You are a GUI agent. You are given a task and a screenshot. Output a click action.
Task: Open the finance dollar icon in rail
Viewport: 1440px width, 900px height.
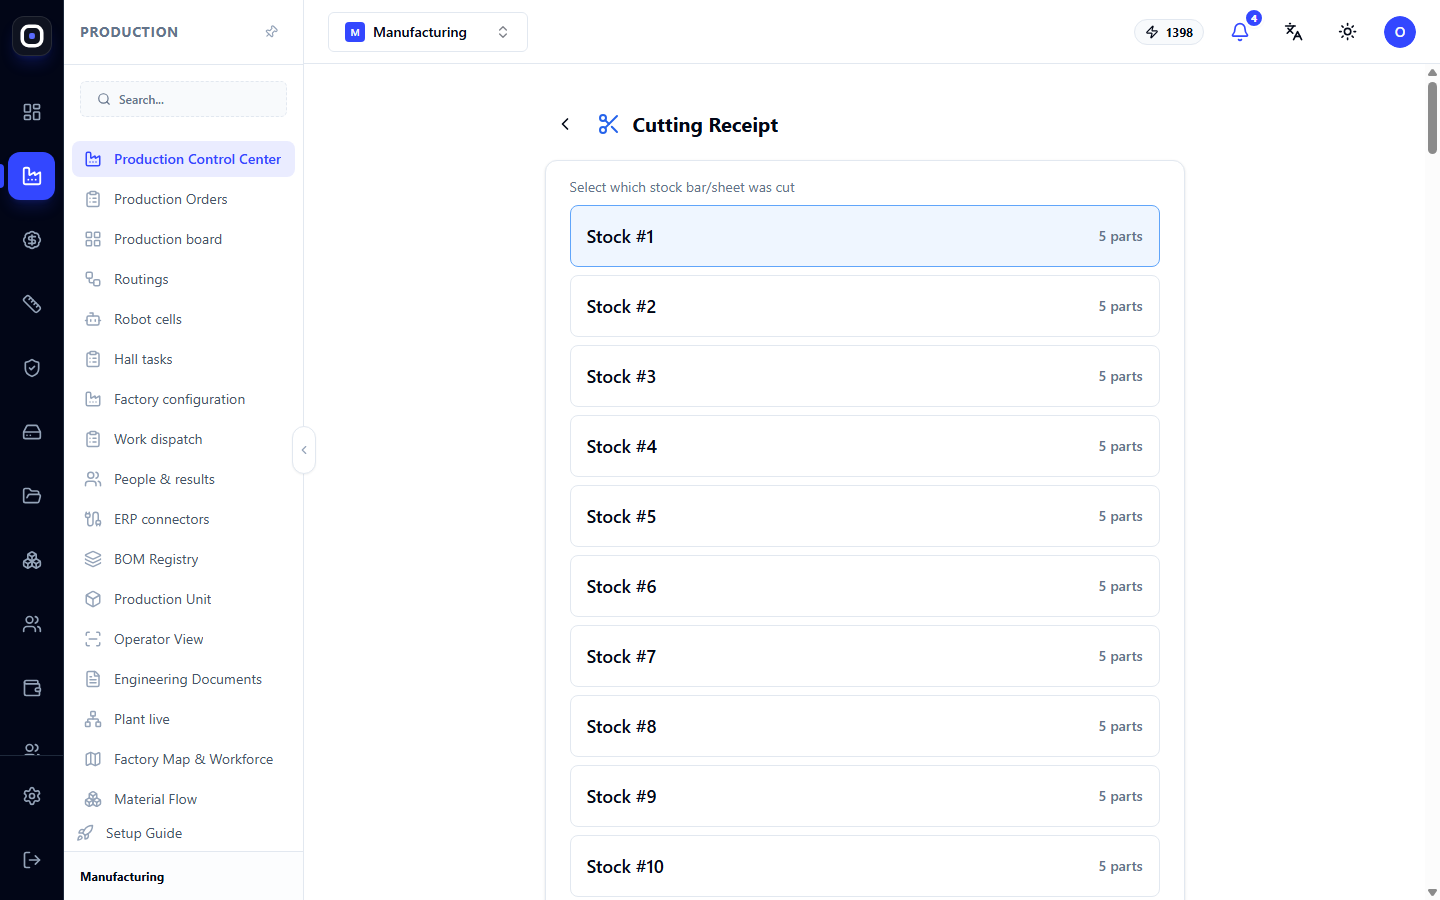tap(32, 240)
